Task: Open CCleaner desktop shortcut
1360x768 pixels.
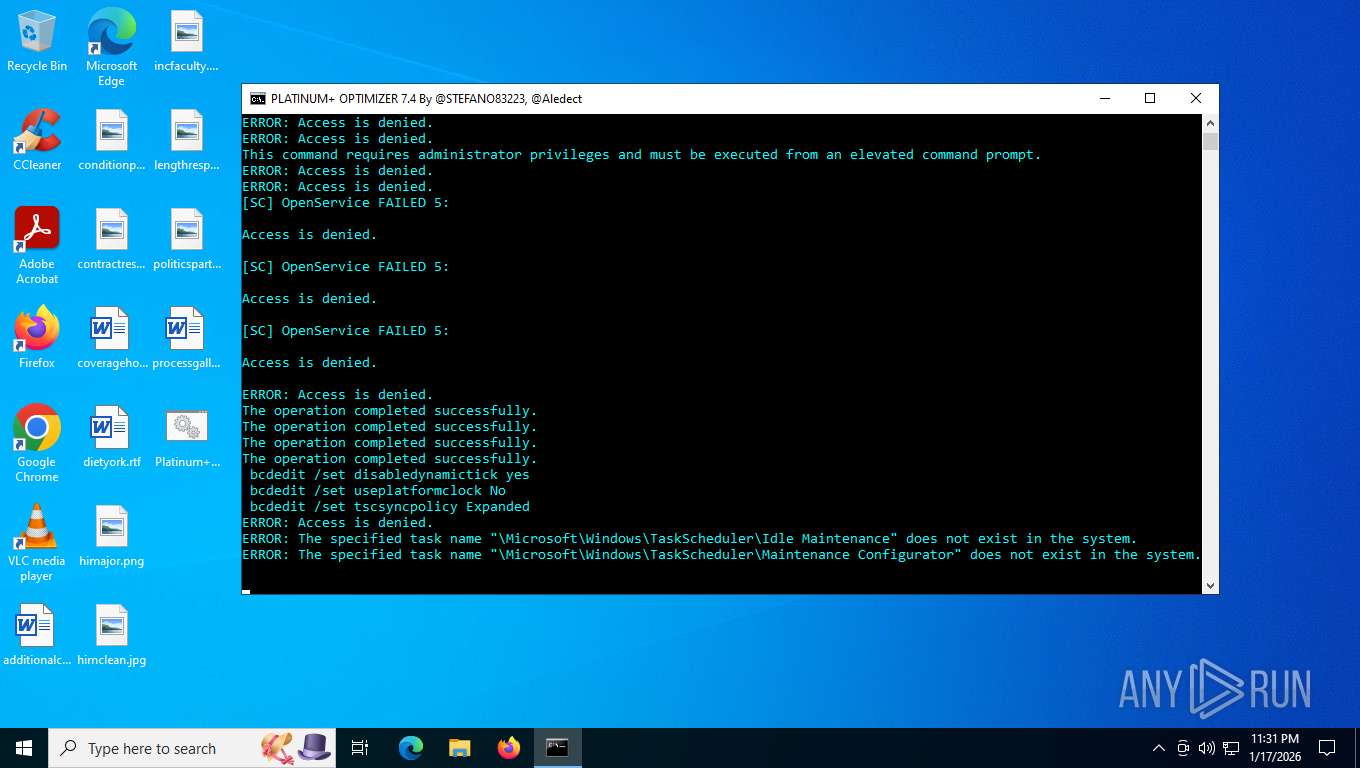Action: pos(37,140)
